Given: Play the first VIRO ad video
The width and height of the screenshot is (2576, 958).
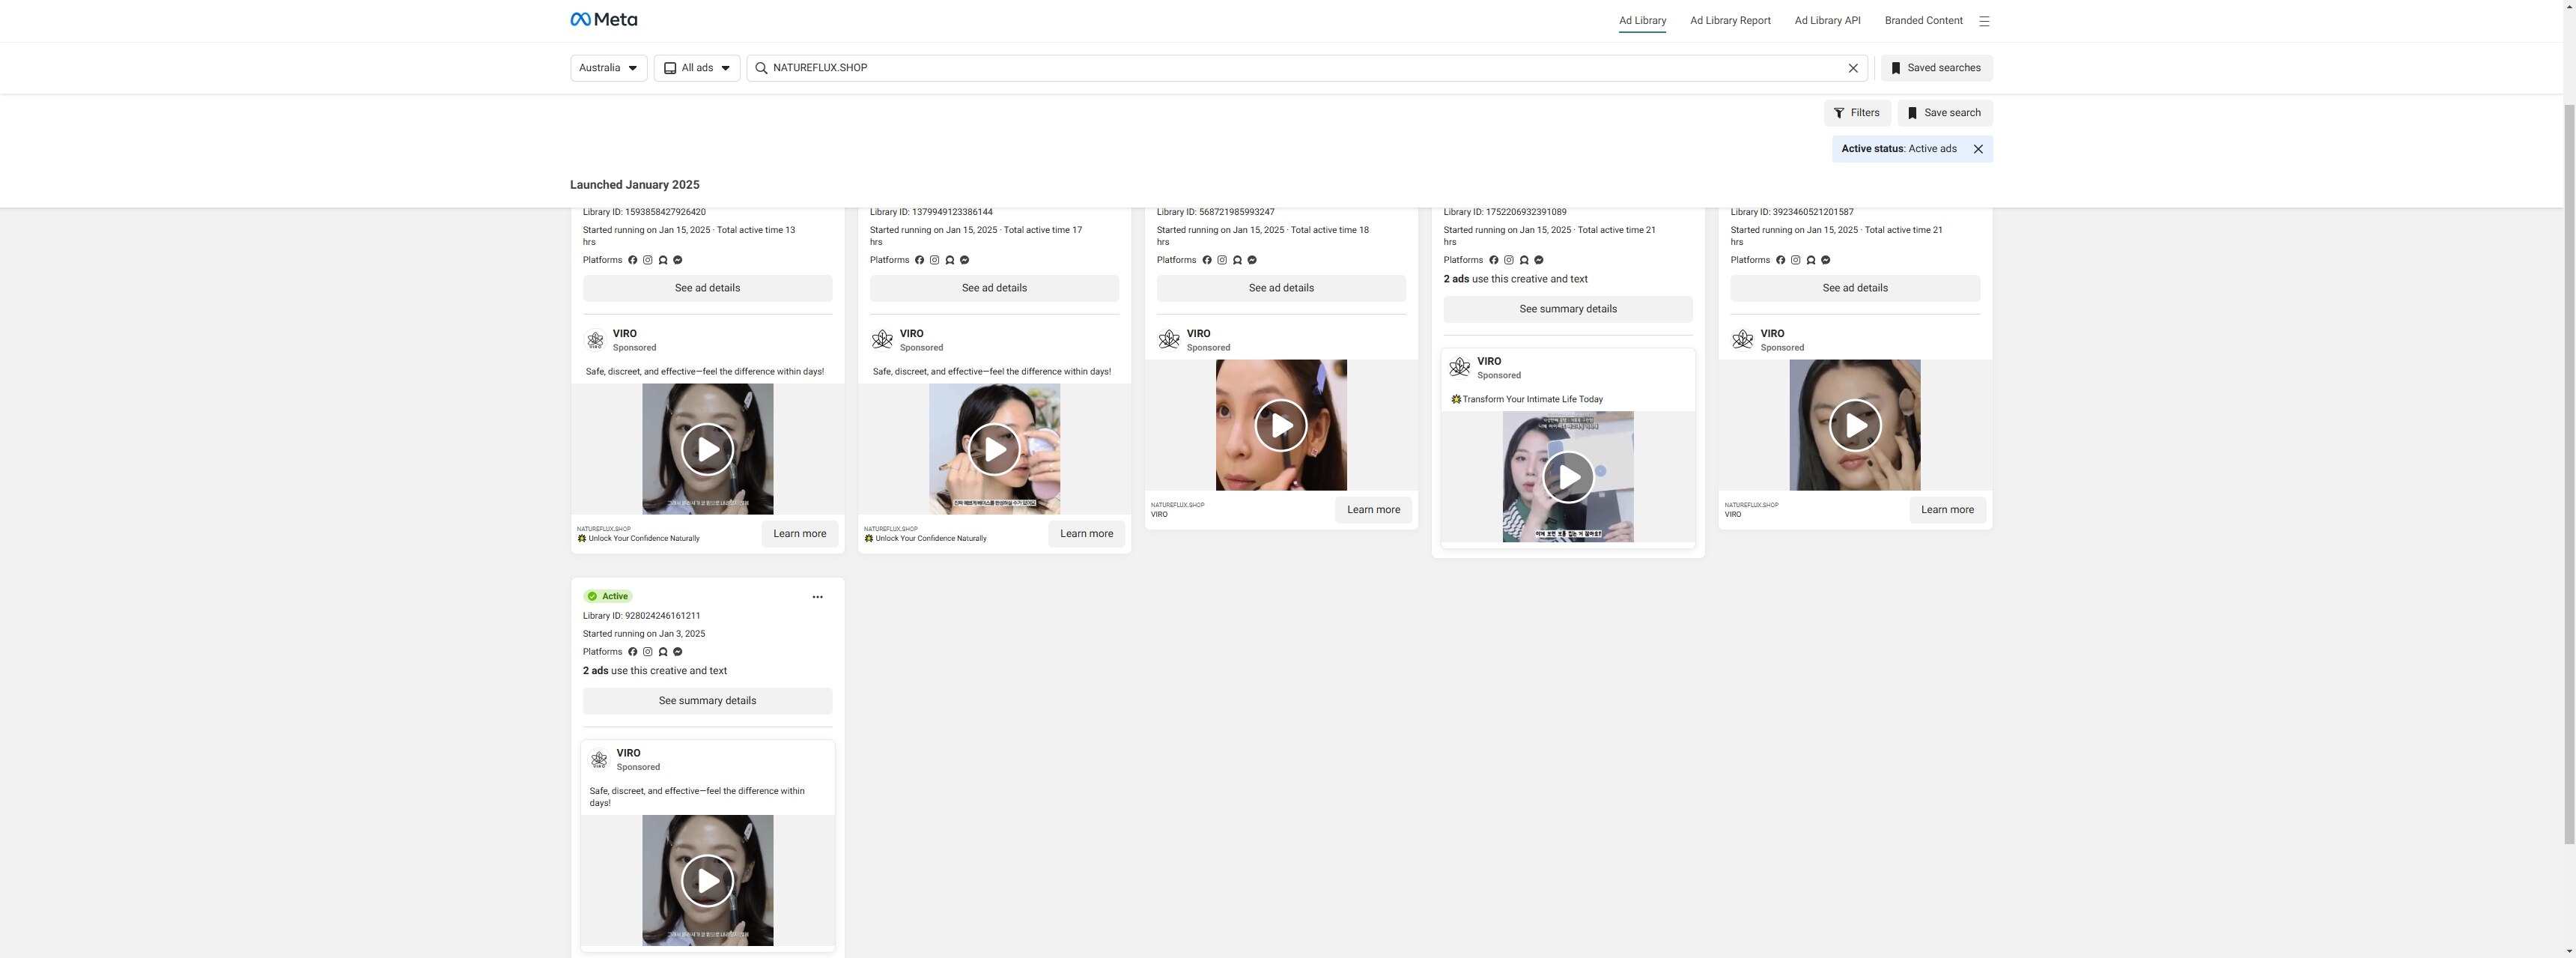Looking at the screenshot, I should pos(707,448).
